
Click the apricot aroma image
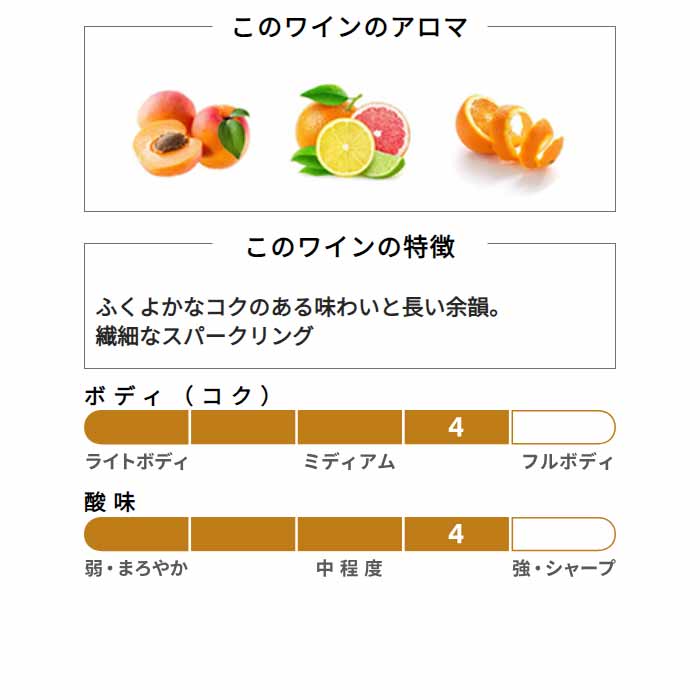pos(192,133)
